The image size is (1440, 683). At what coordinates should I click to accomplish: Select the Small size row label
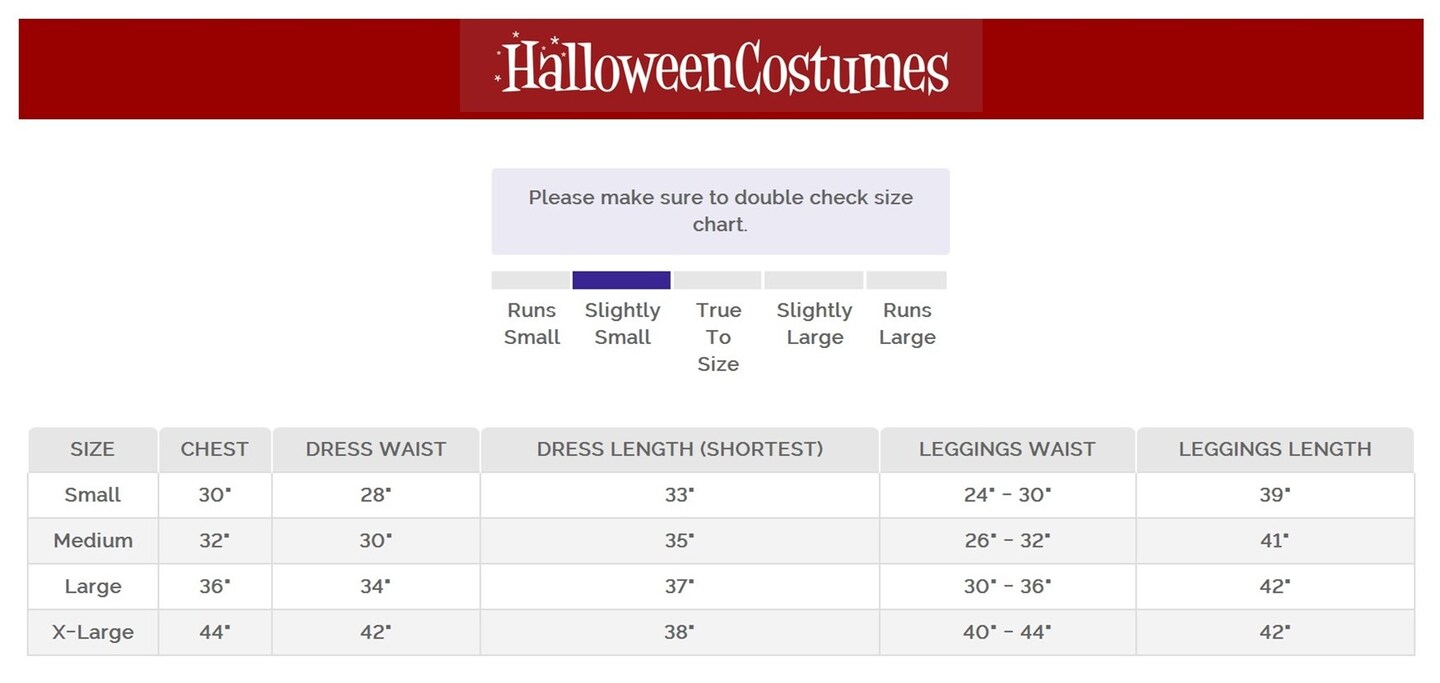pyautogui.click(x=92, y=495)
